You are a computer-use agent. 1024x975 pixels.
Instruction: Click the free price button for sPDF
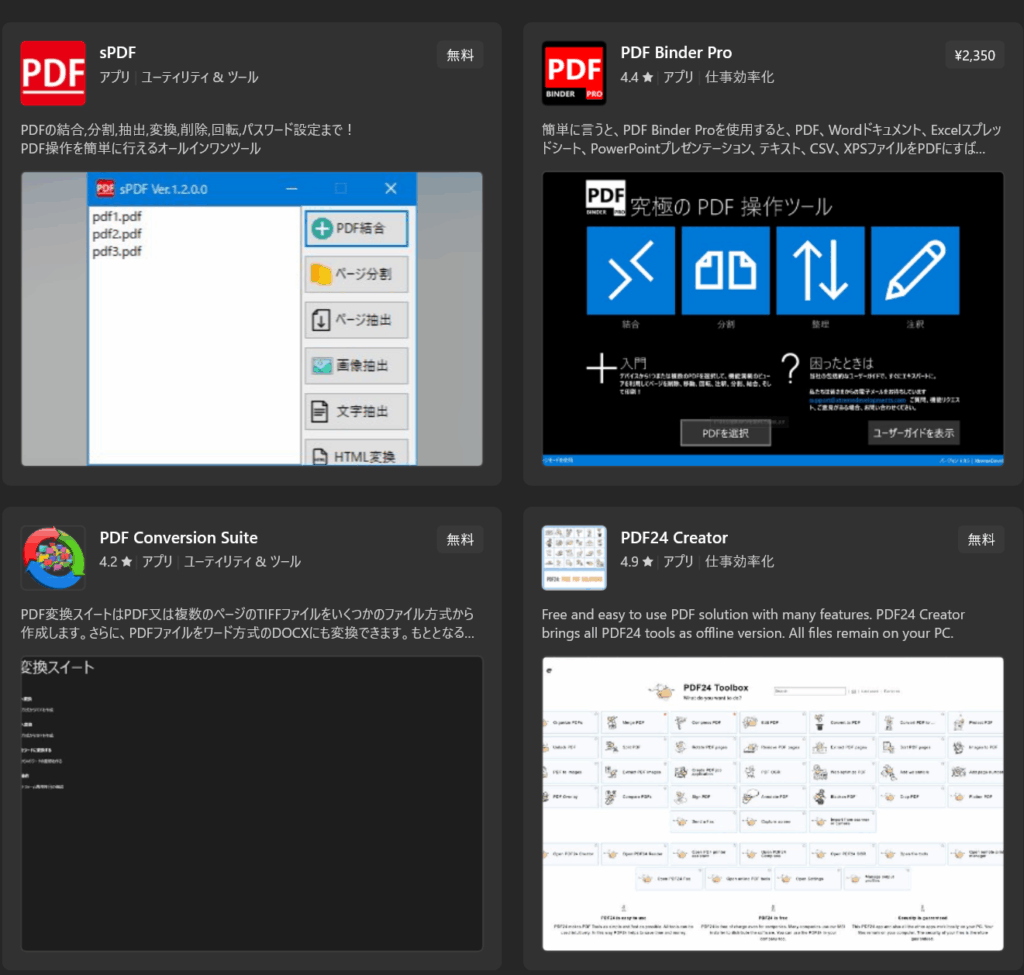coord(460,55)
